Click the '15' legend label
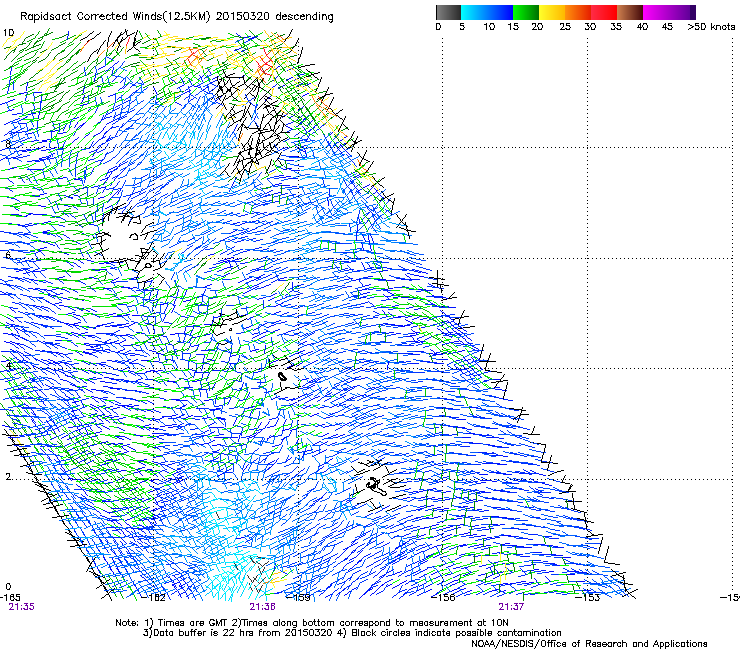The height and width of the screenshot is (650, 740). (x=513, y=27)
